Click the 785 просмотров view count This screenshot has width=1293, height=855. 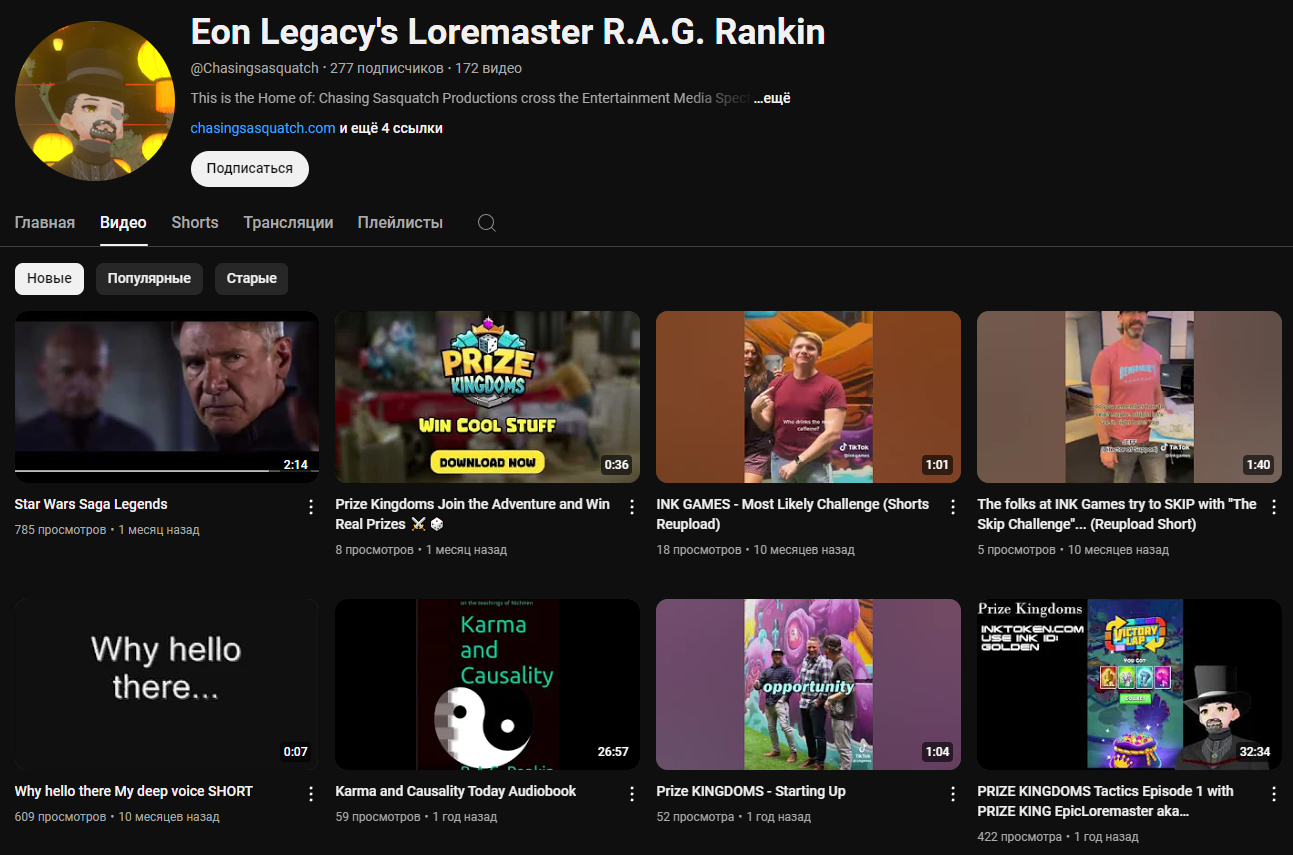pos(60,530)
